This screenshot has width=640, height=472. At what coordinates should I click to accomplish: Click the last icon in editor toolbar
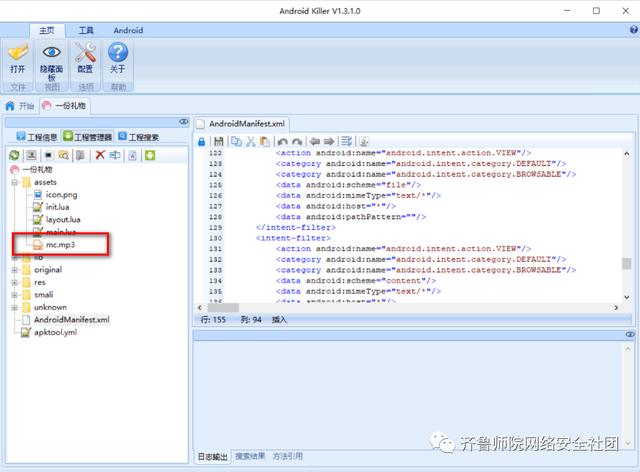[x=364, y=141]
